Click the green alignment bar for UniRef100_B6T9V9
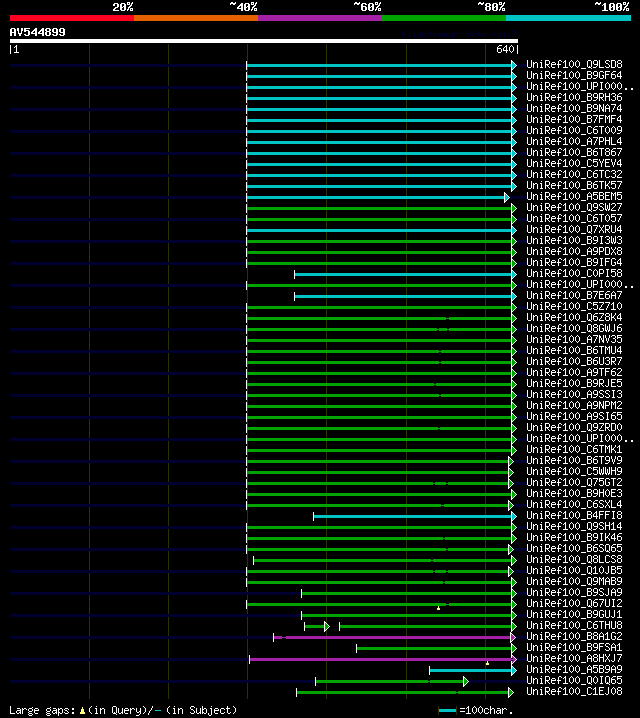 pos(378,461)
